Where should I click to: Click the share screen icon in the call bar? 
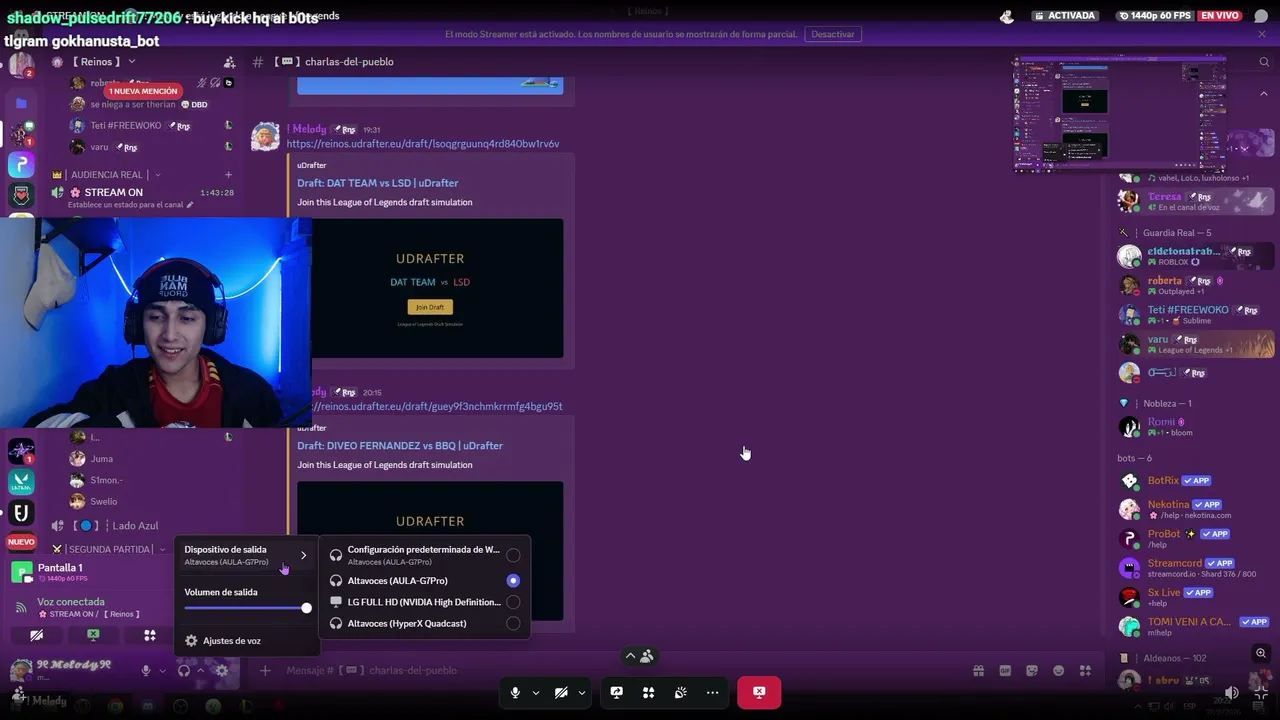[x=617, y=692]
